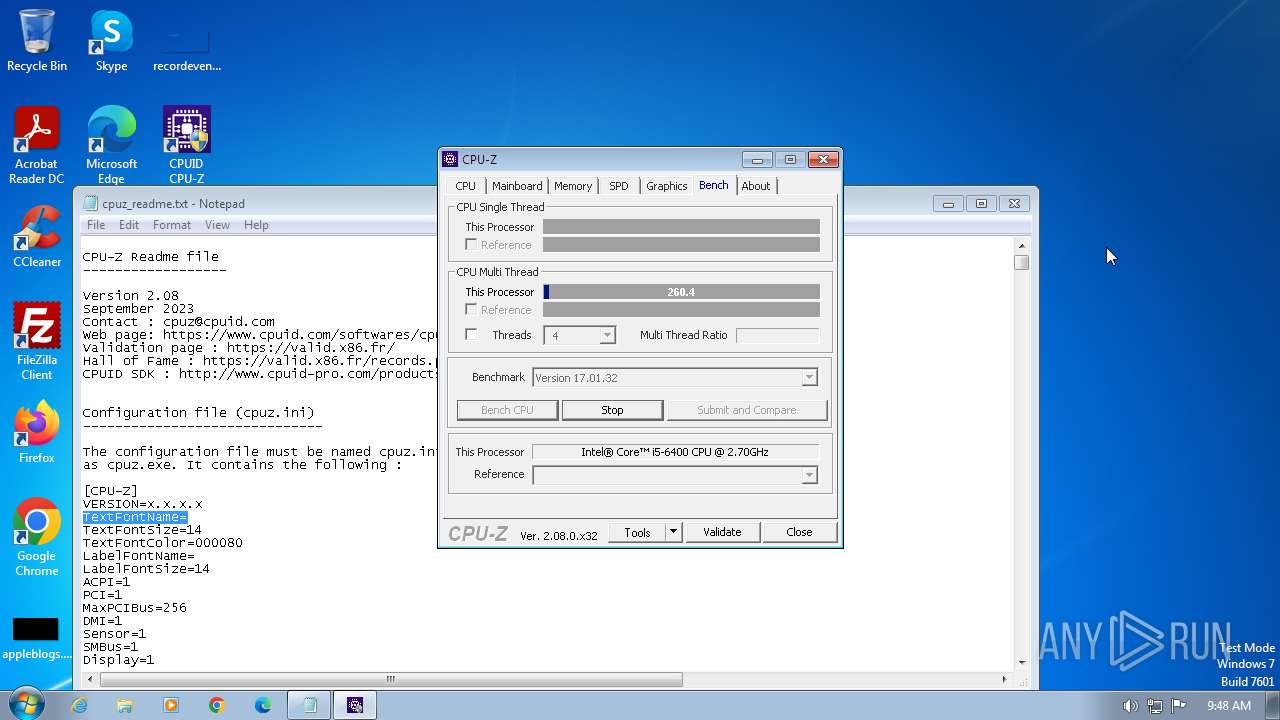Switch to the SPD tab
This screenshot has width=1280, height=720.
(619, 186)
